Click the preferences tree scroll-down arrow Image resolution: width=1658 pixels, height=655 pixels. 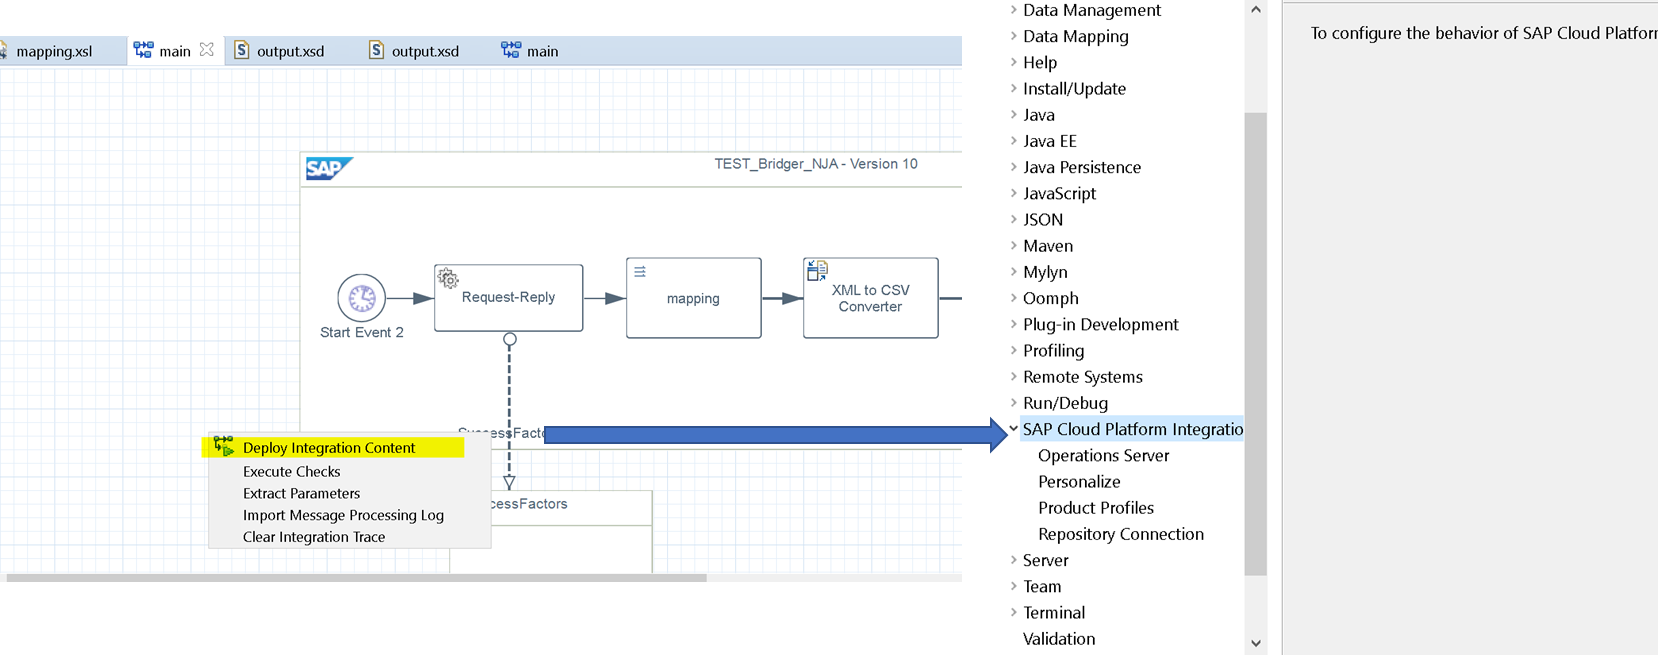pos(1256,643)
